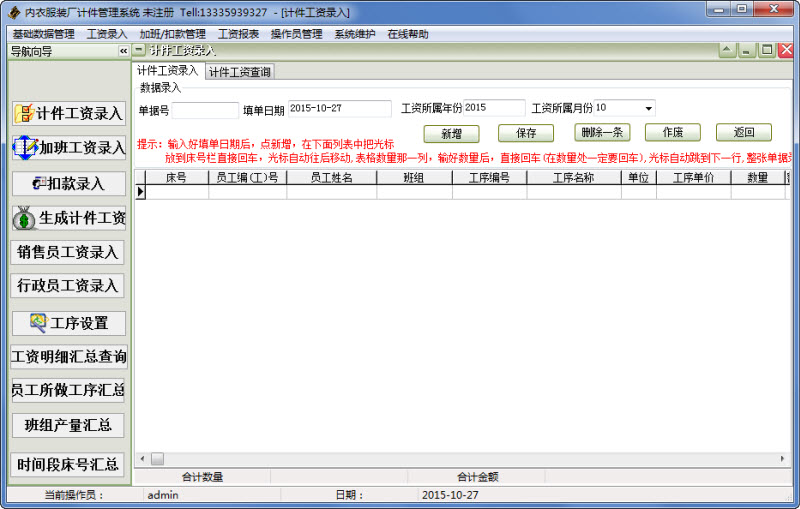
Task: Click the 班组 column header
Action: [x=414, y=177]
